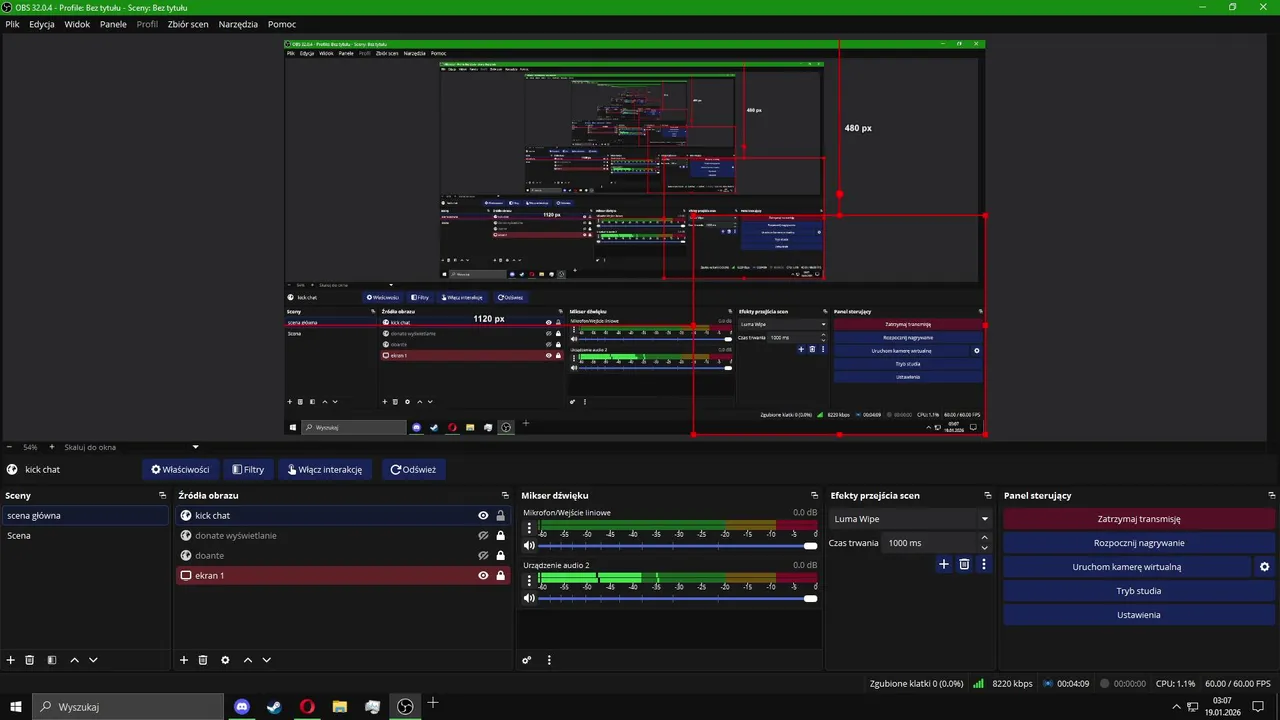
Task: Delete selected scene using Sceny trash icon
Action: (30, 660)
